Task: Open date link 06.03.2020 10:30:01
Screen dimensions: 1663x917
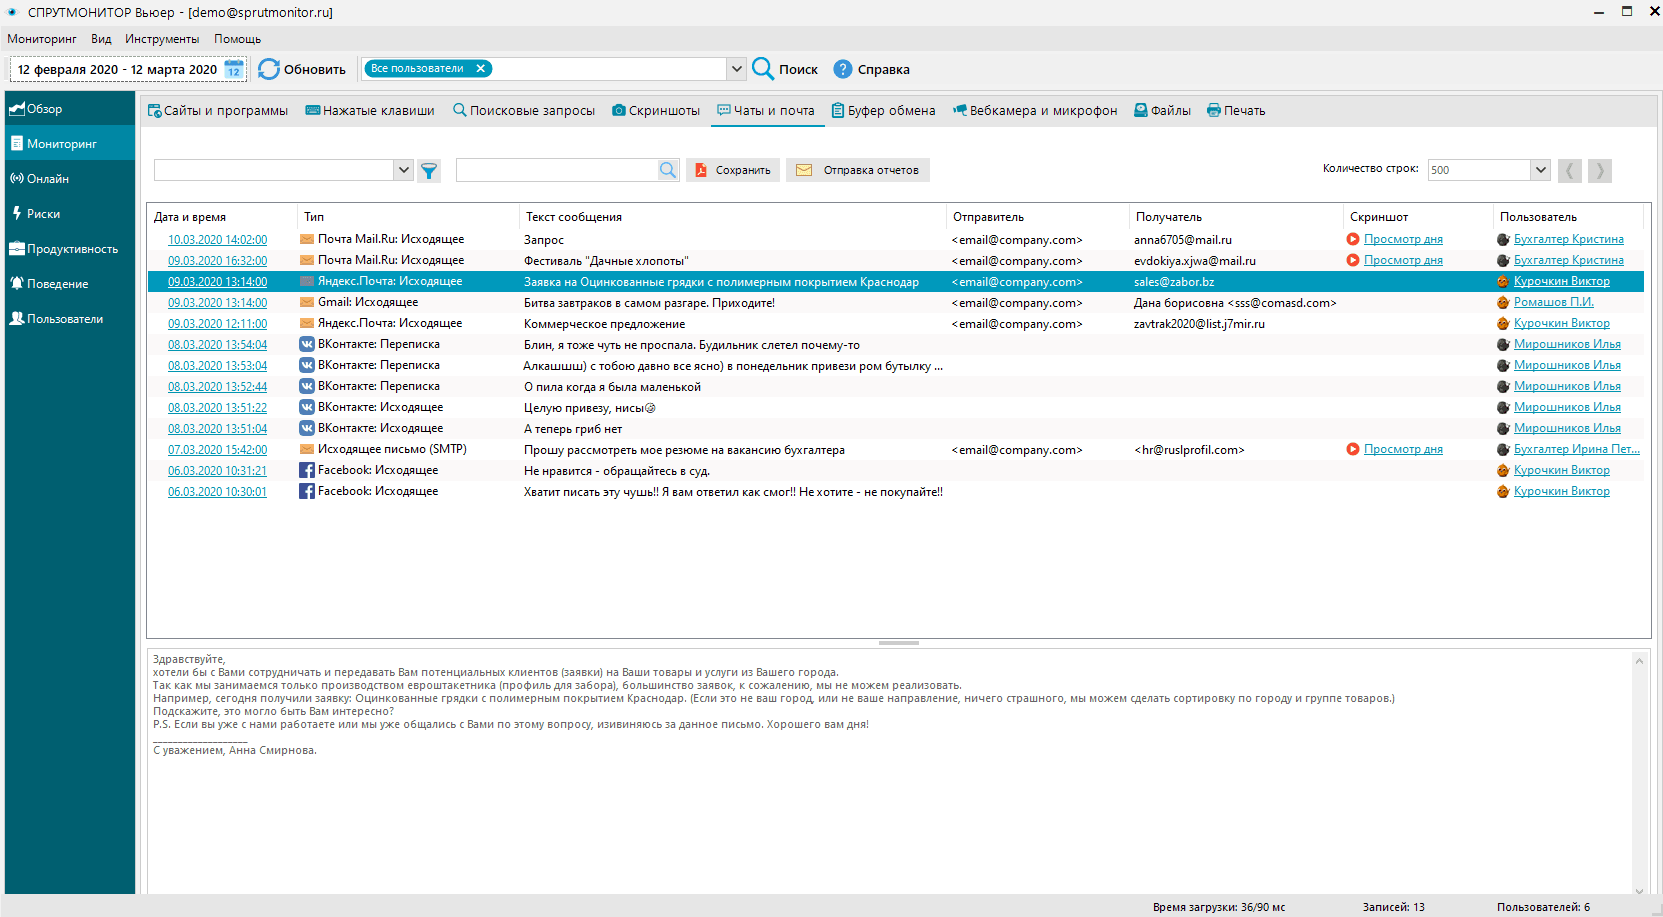Action: pos(217,492)
